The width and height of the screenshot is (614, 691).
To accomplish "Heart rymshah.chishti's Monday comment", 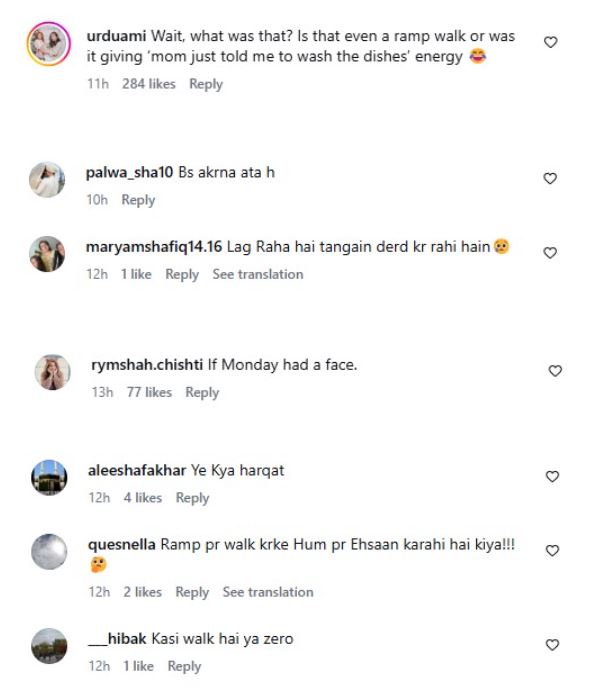I will (x=555, y=371).
